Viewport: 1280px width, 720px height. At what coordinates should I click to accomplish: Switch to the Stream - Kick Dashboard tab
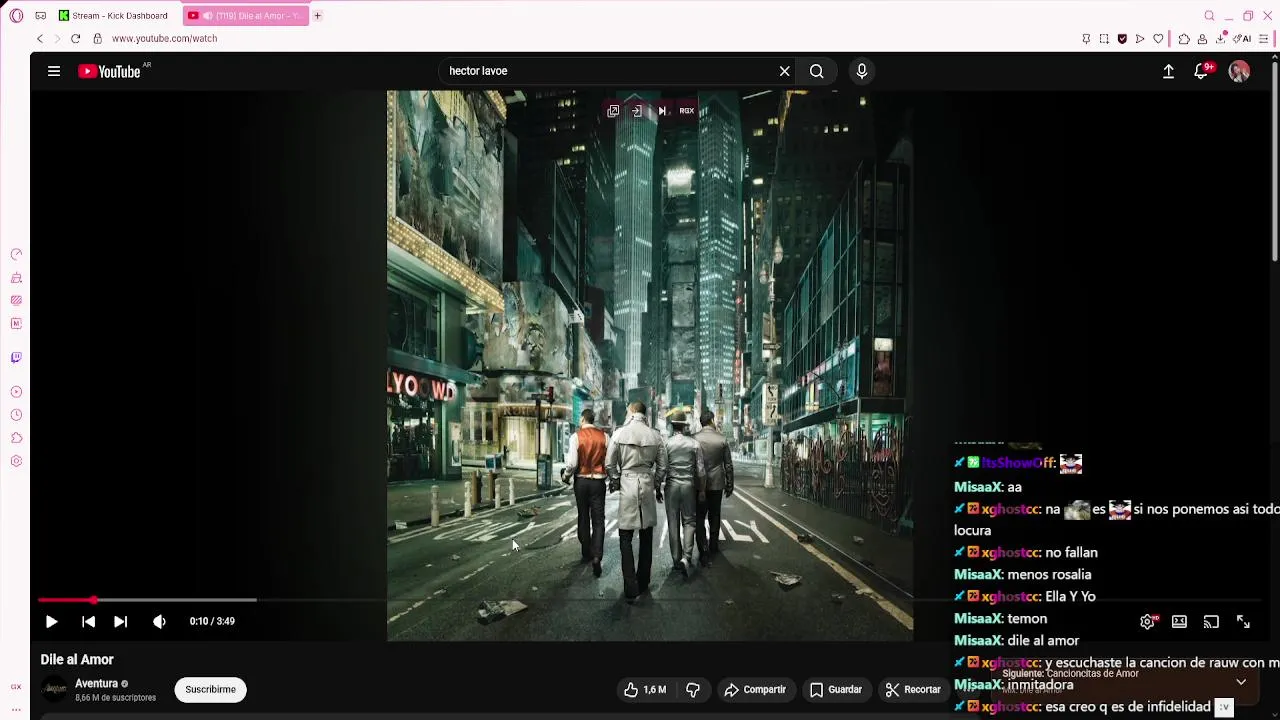tap(112, 16)
